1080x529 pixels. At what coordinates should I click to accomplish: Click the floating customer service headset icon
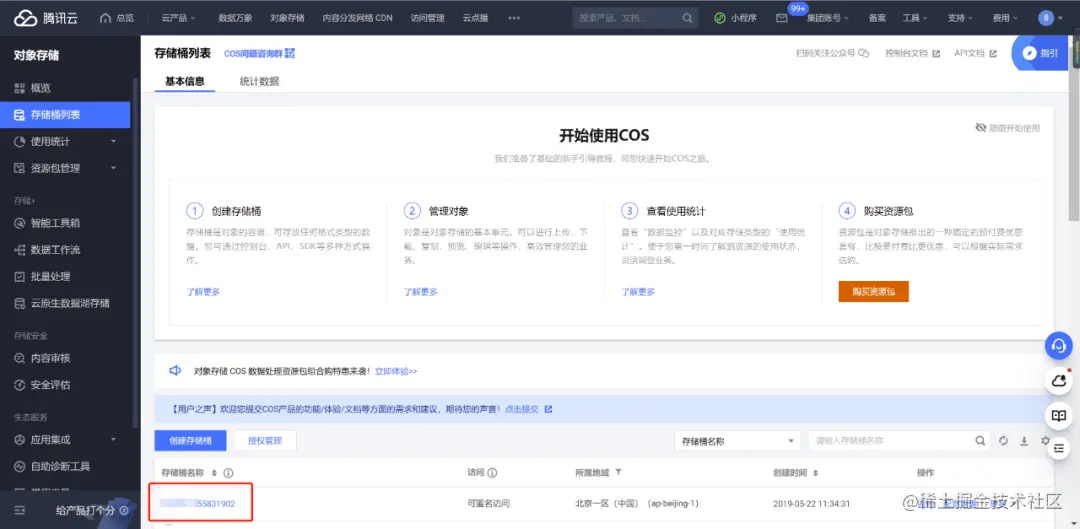click(x=1059, y=346)
